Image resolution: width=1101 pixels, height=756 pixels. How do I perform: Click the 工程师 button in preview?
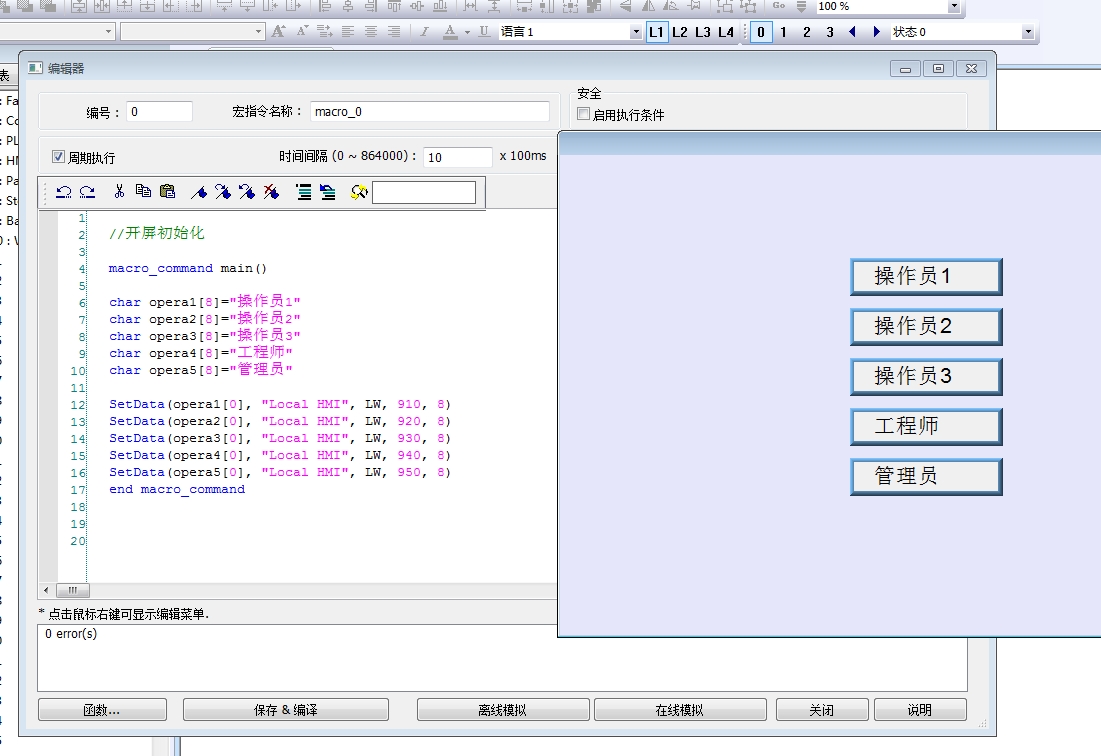point(926,427)
